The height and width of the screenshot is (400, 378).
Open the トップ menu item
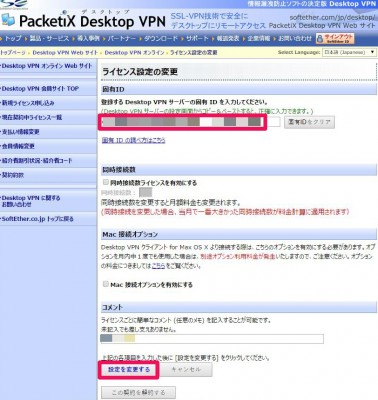click(x=13, y=39)
